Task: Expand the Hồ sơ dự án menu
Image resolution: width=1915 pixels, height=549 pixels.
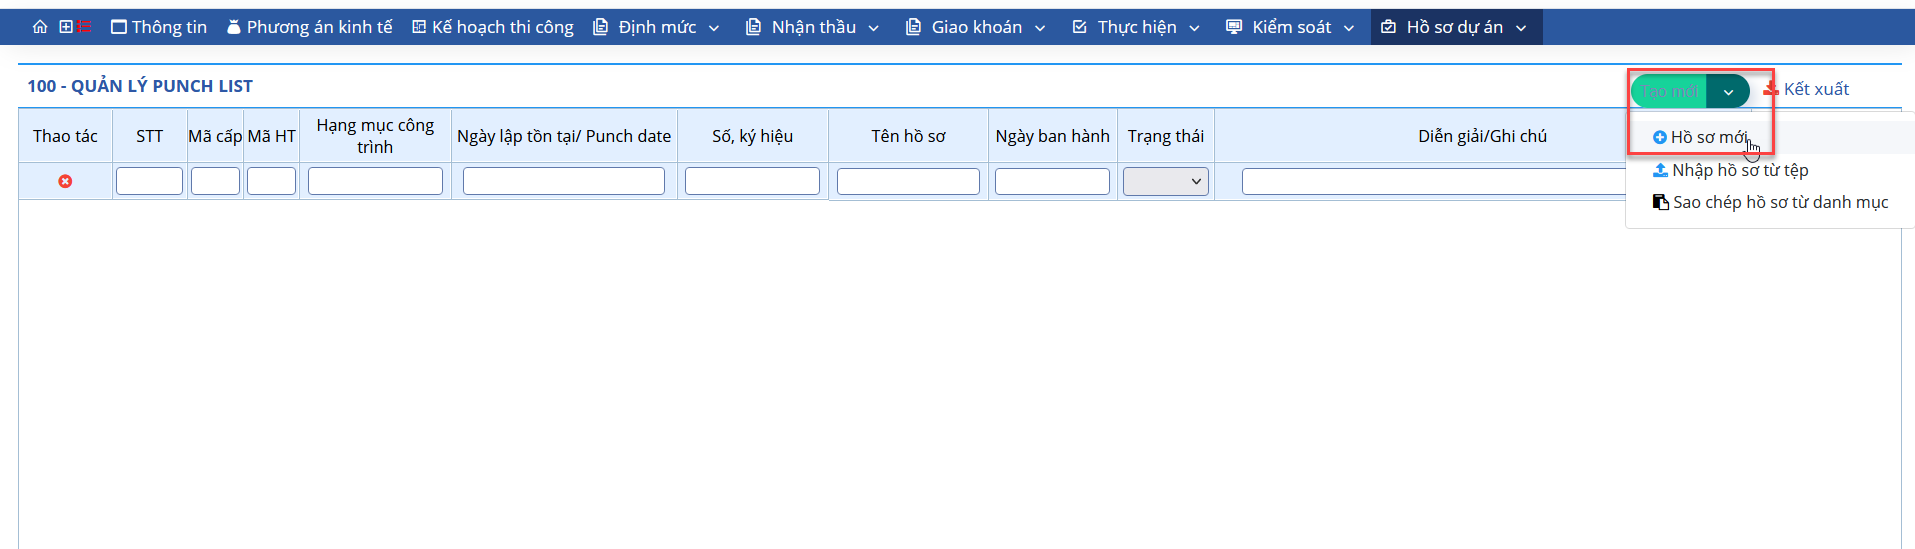Action: [x=1454, y=27]
